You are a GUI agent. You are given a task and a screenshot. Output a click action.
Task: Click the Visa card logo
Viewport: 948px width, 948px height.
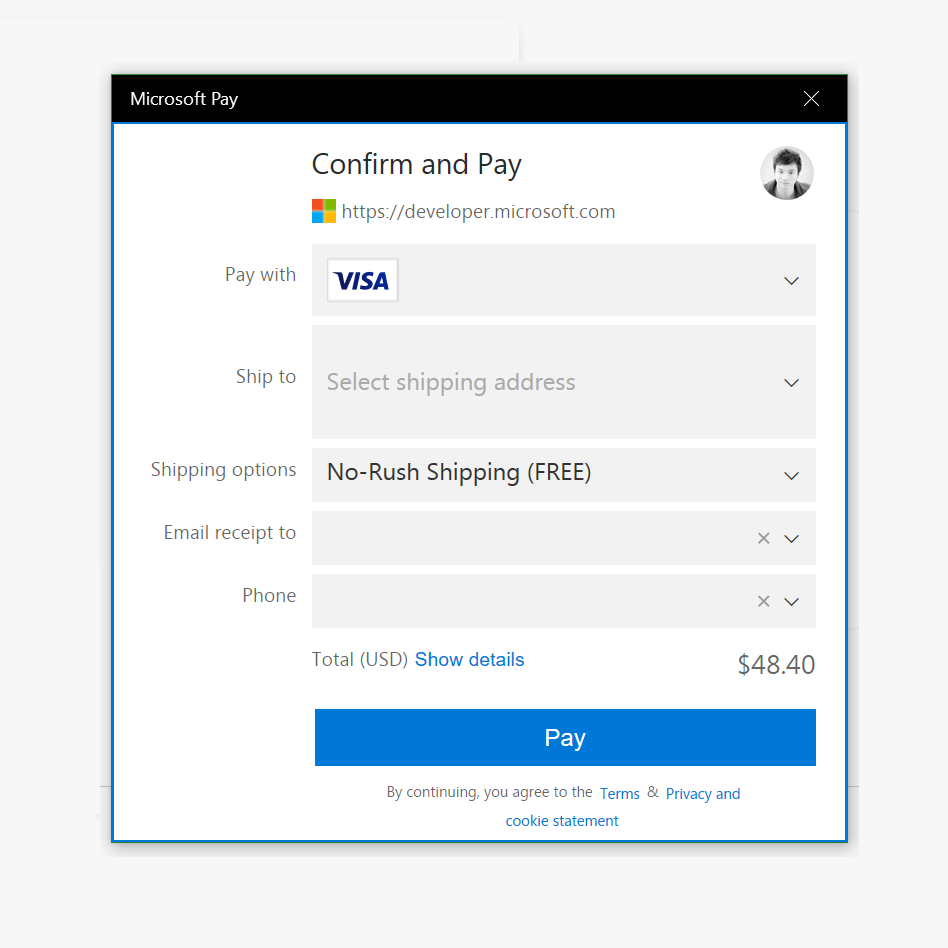coord(362,281)
